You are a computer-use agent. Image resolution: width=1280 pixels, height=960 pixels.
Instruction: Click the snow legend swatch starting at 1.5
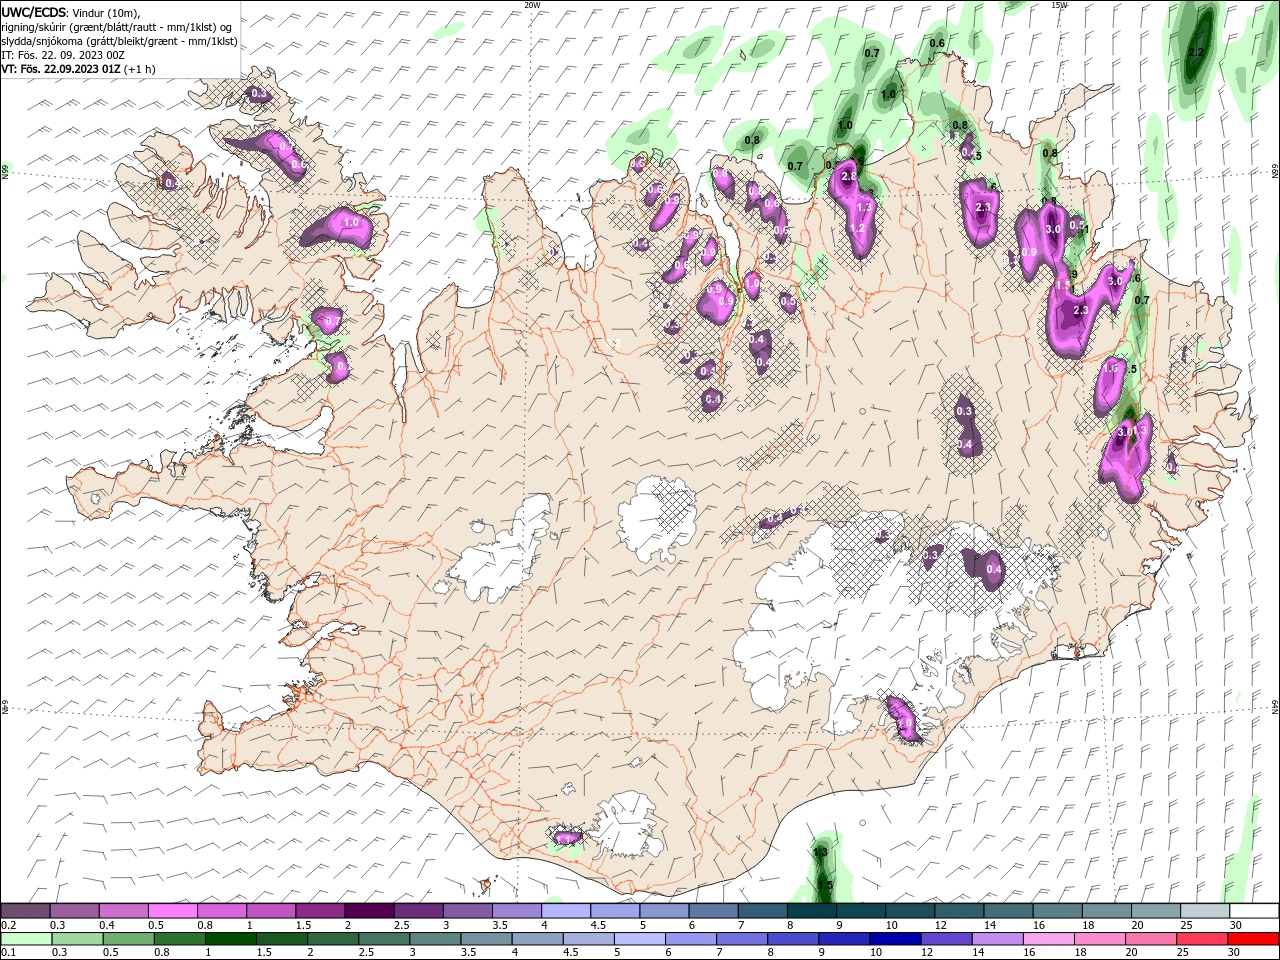point(320,910)
